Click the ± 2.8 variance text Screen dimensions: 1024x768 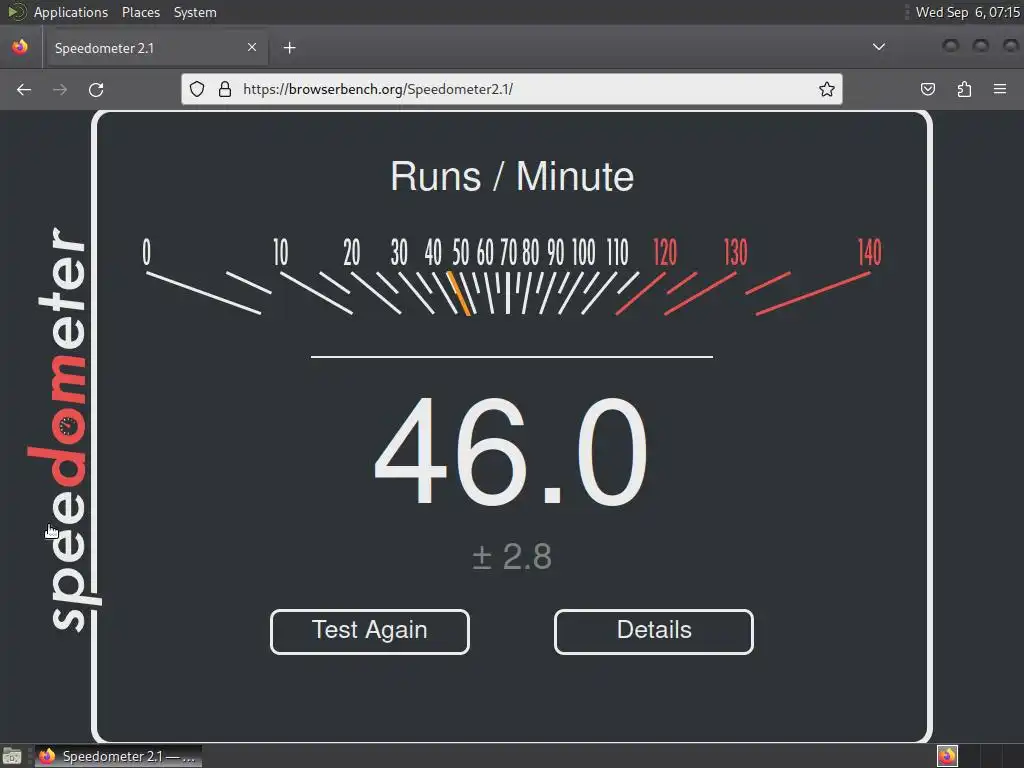click(x=511, y=557)
